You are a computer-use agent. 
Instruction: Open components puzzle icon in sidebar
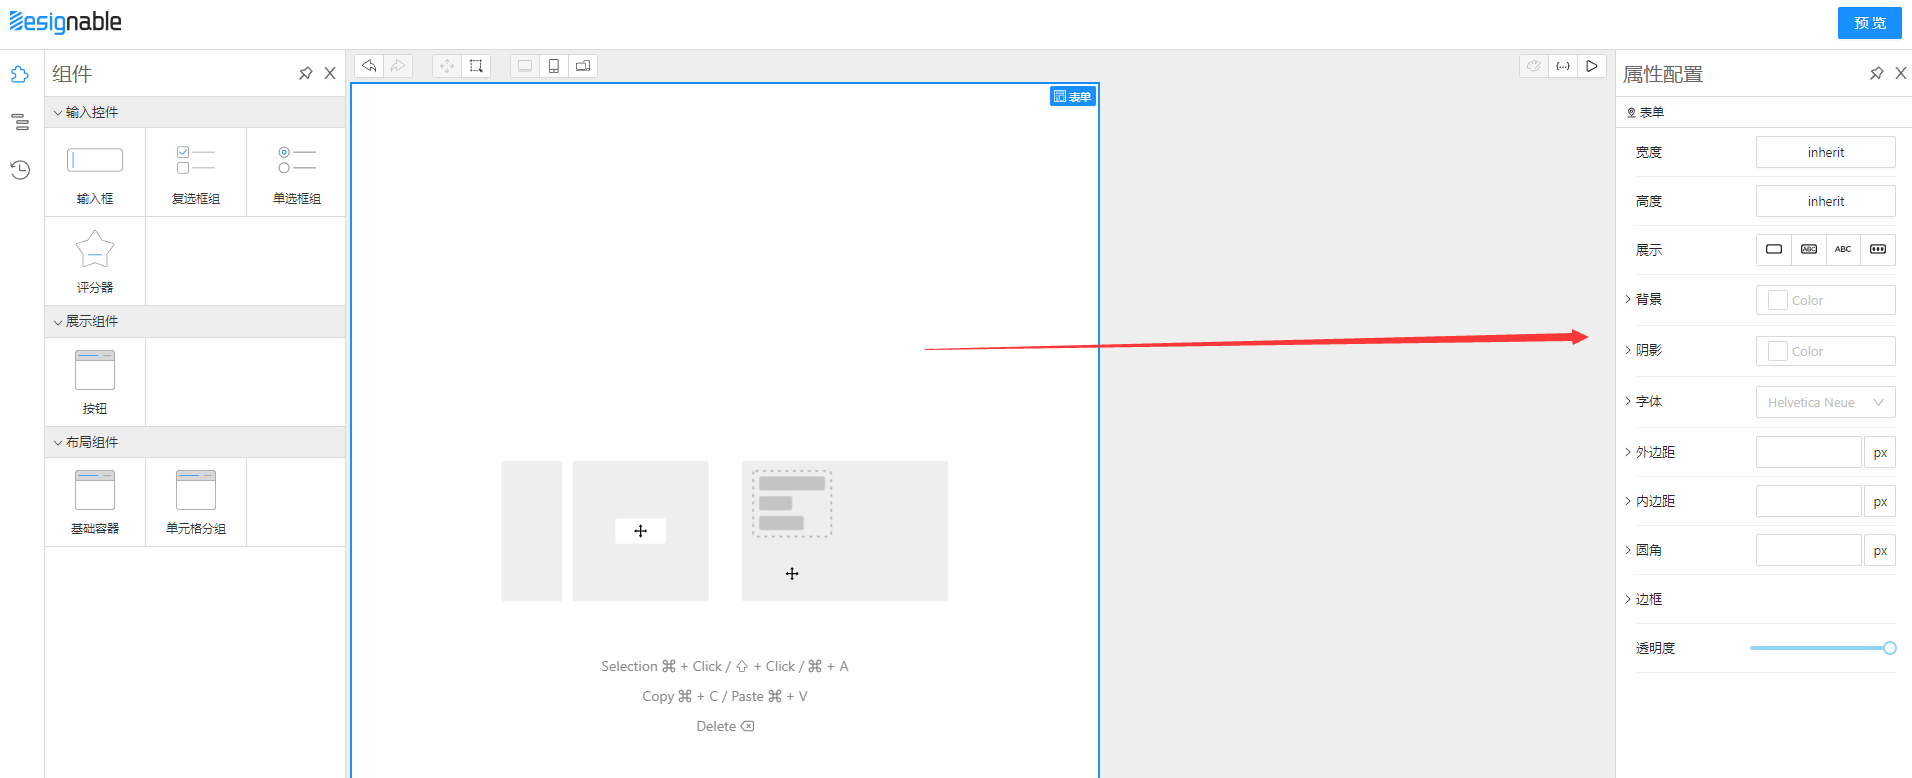20,75
